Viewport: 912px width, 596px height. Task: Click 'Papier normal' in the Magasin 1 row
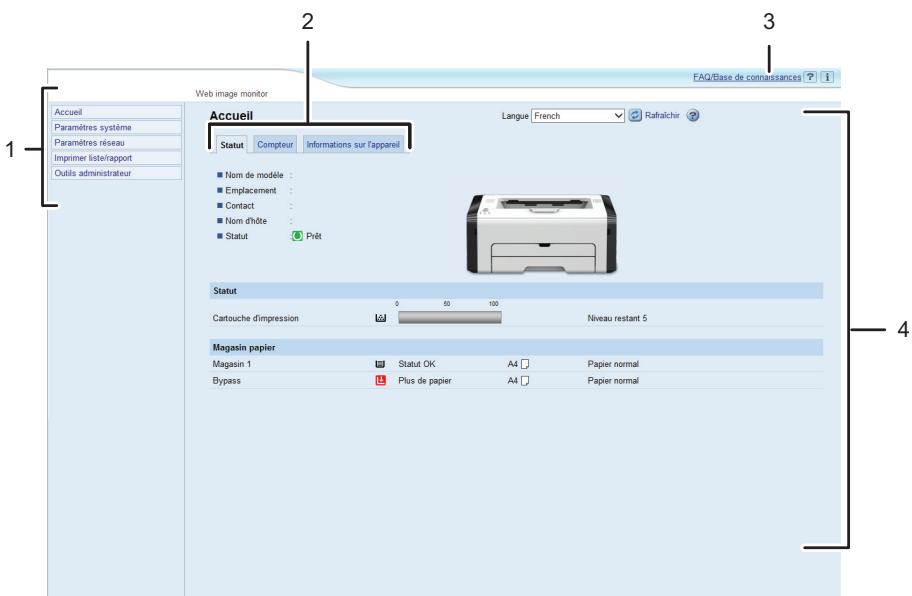[x=613, y=364]
